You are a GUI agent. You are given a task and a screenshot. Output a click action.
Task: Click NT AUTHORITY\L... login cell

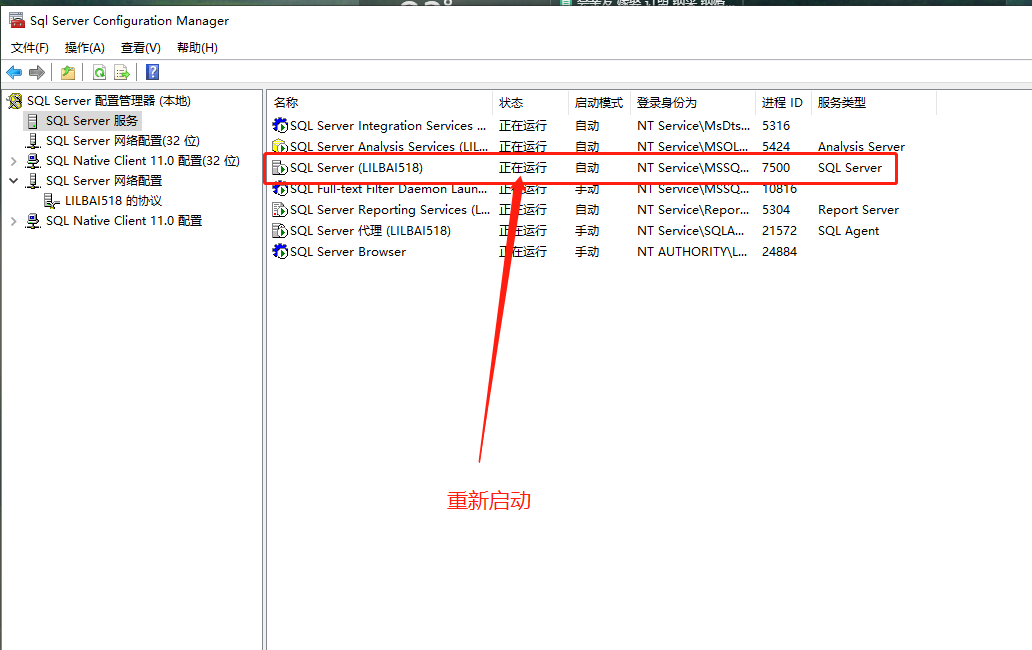692,251
